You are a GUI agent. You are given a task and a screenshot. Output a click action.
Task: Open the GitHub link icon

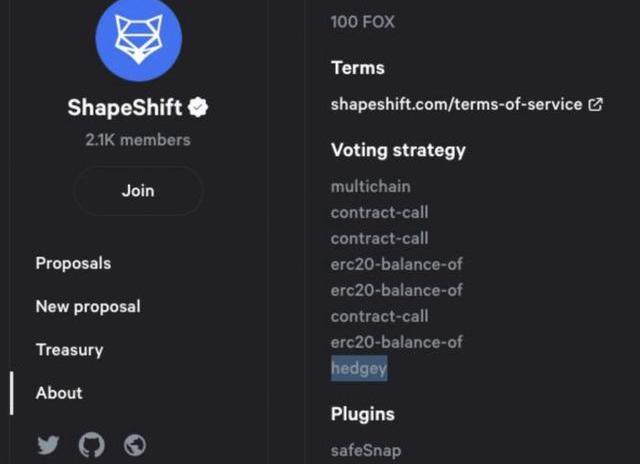(x=91, y=445)
